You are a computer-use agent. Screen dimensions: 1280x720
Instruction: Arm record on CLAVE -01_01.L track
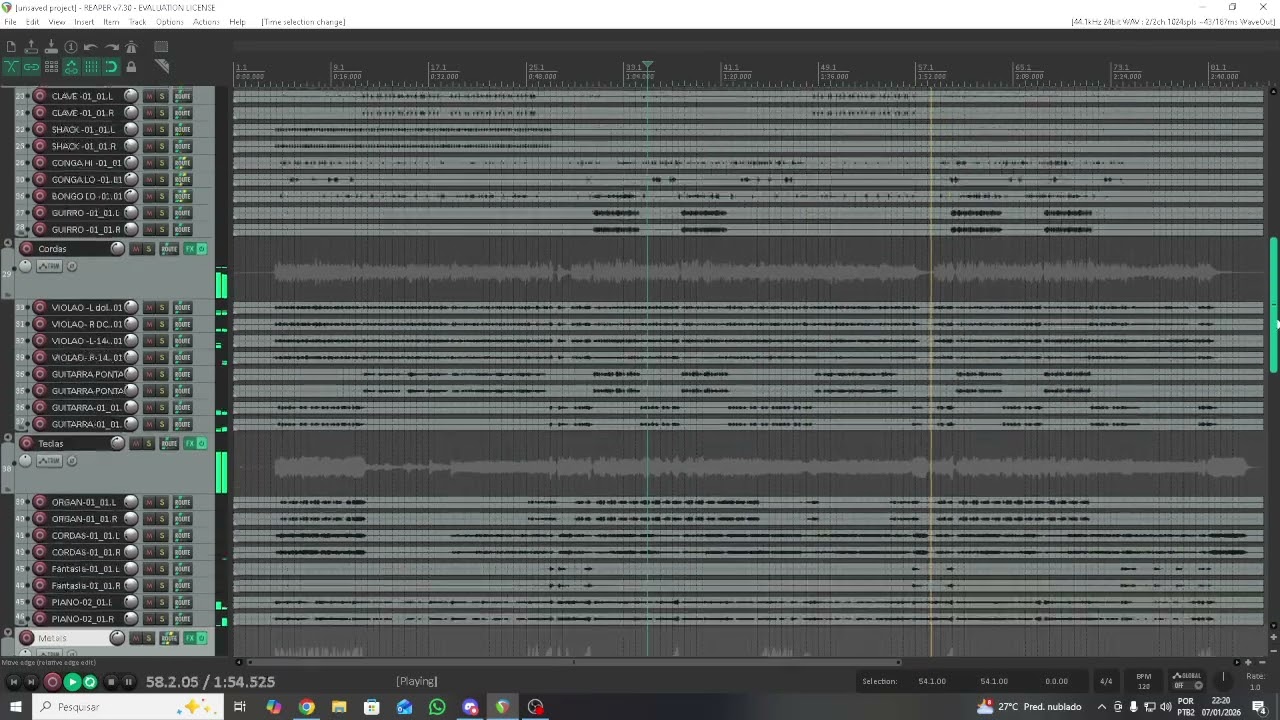(40, 96)
